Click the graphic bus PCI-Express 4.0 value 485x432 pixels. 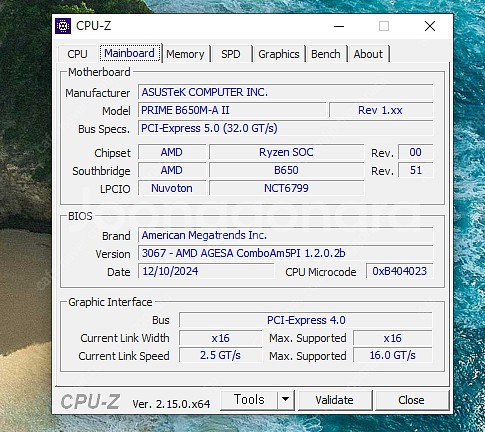pyautogui.click(x=306, y=320)
